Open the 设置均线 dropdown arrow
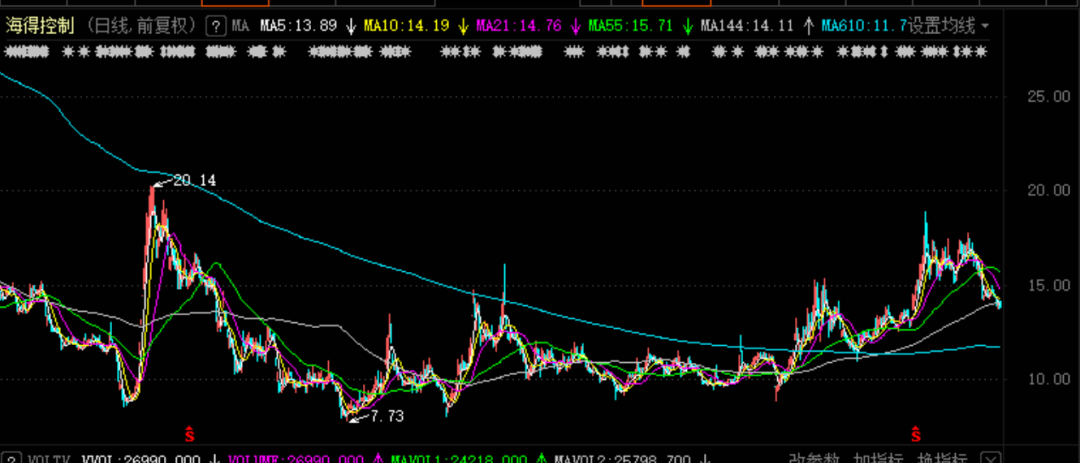The image size is (1080, 463). point(985,27)
